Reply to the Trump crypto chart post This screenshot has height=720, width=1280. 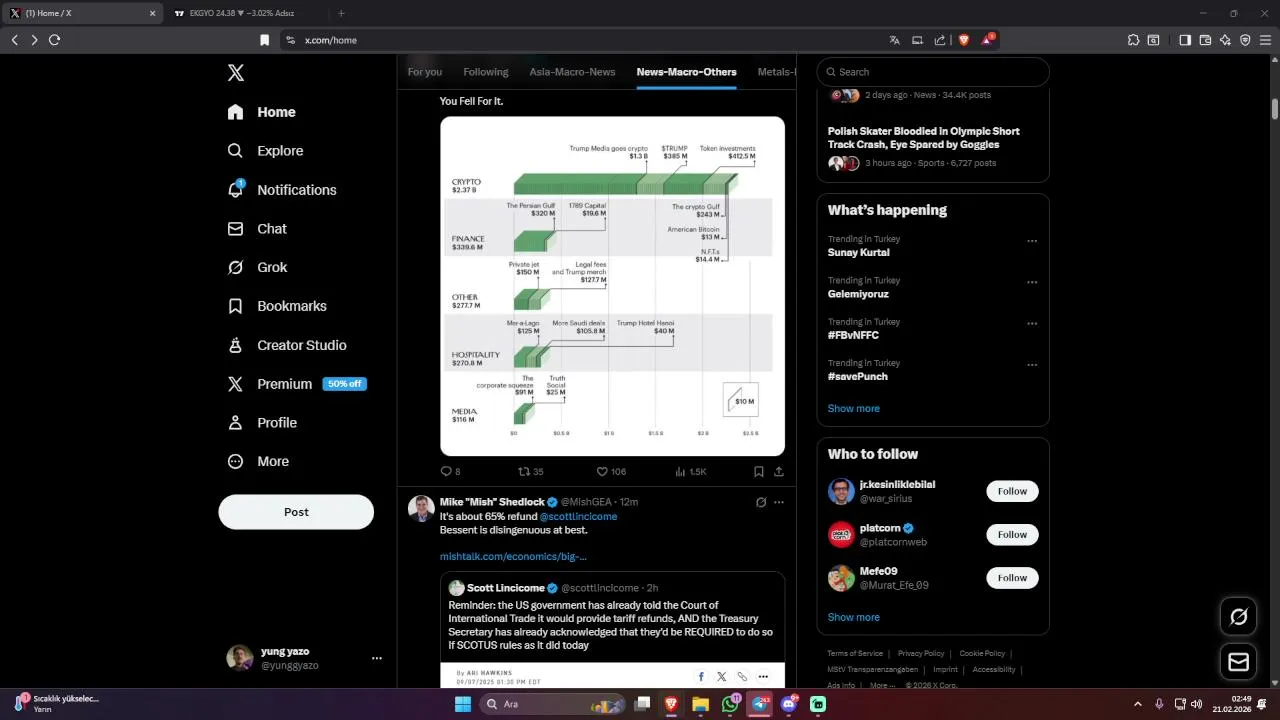pos(450,471)
